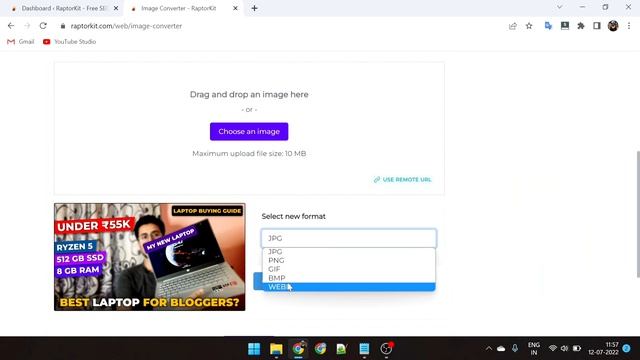The image size is (640, 360).
Task: Click the address bar URL
Action: point(126,26)
